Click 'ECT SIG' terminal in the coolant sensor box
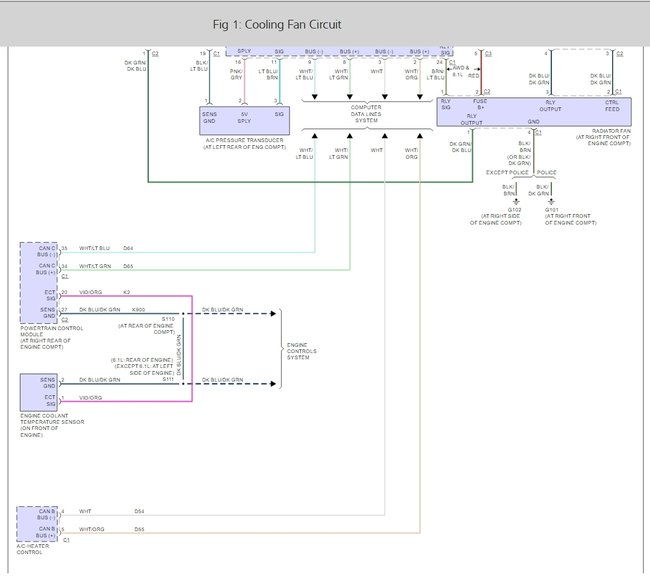Viewport: 650px width, 587px height. point(50,400)
